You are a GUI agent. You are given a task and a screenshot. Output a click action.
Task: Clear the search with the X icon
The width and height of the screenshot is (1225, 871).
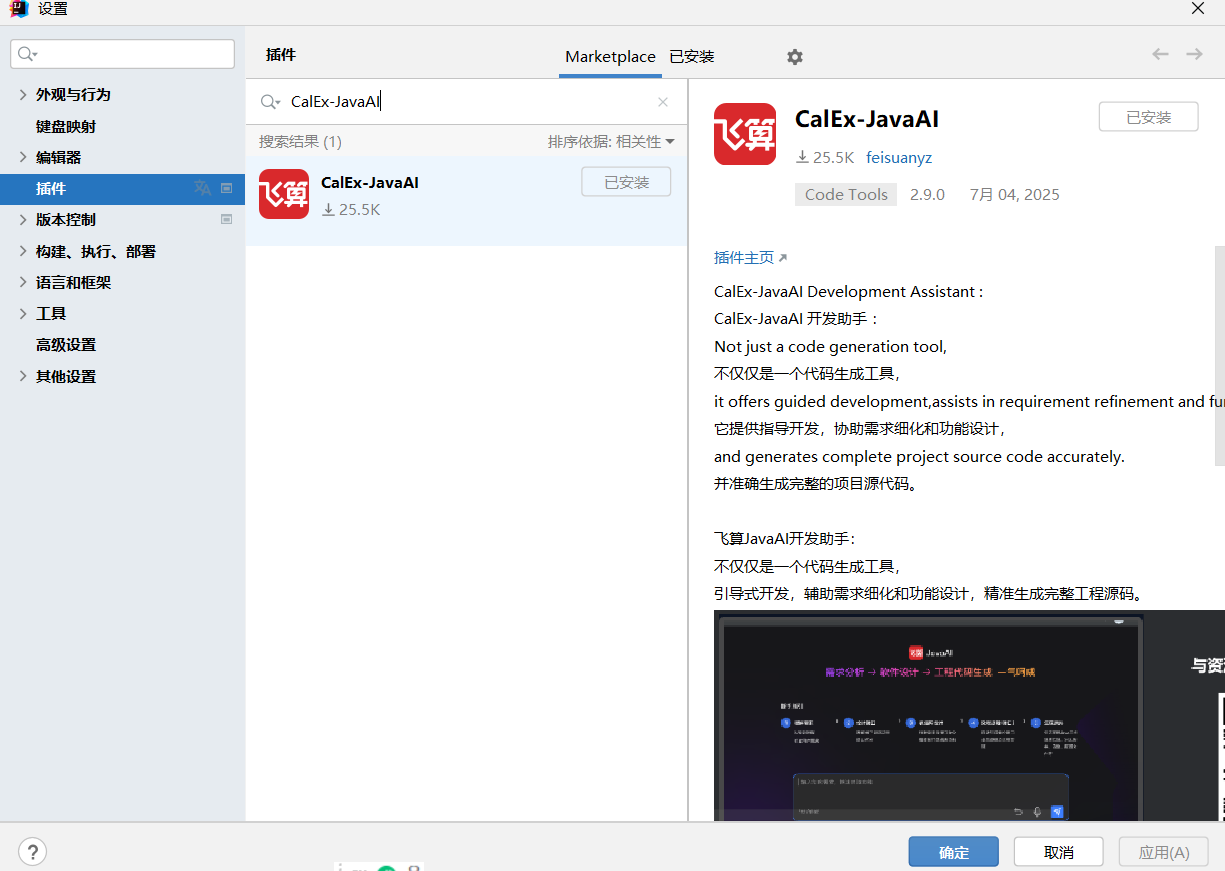point(662,101)
